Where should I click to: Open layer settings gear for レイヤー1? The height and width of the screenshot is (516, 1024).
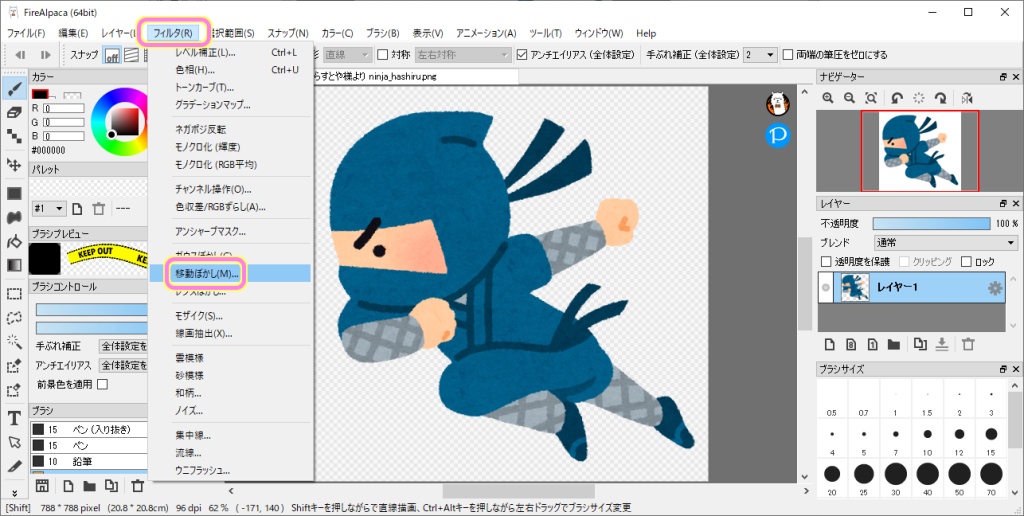tap(994, 289)
